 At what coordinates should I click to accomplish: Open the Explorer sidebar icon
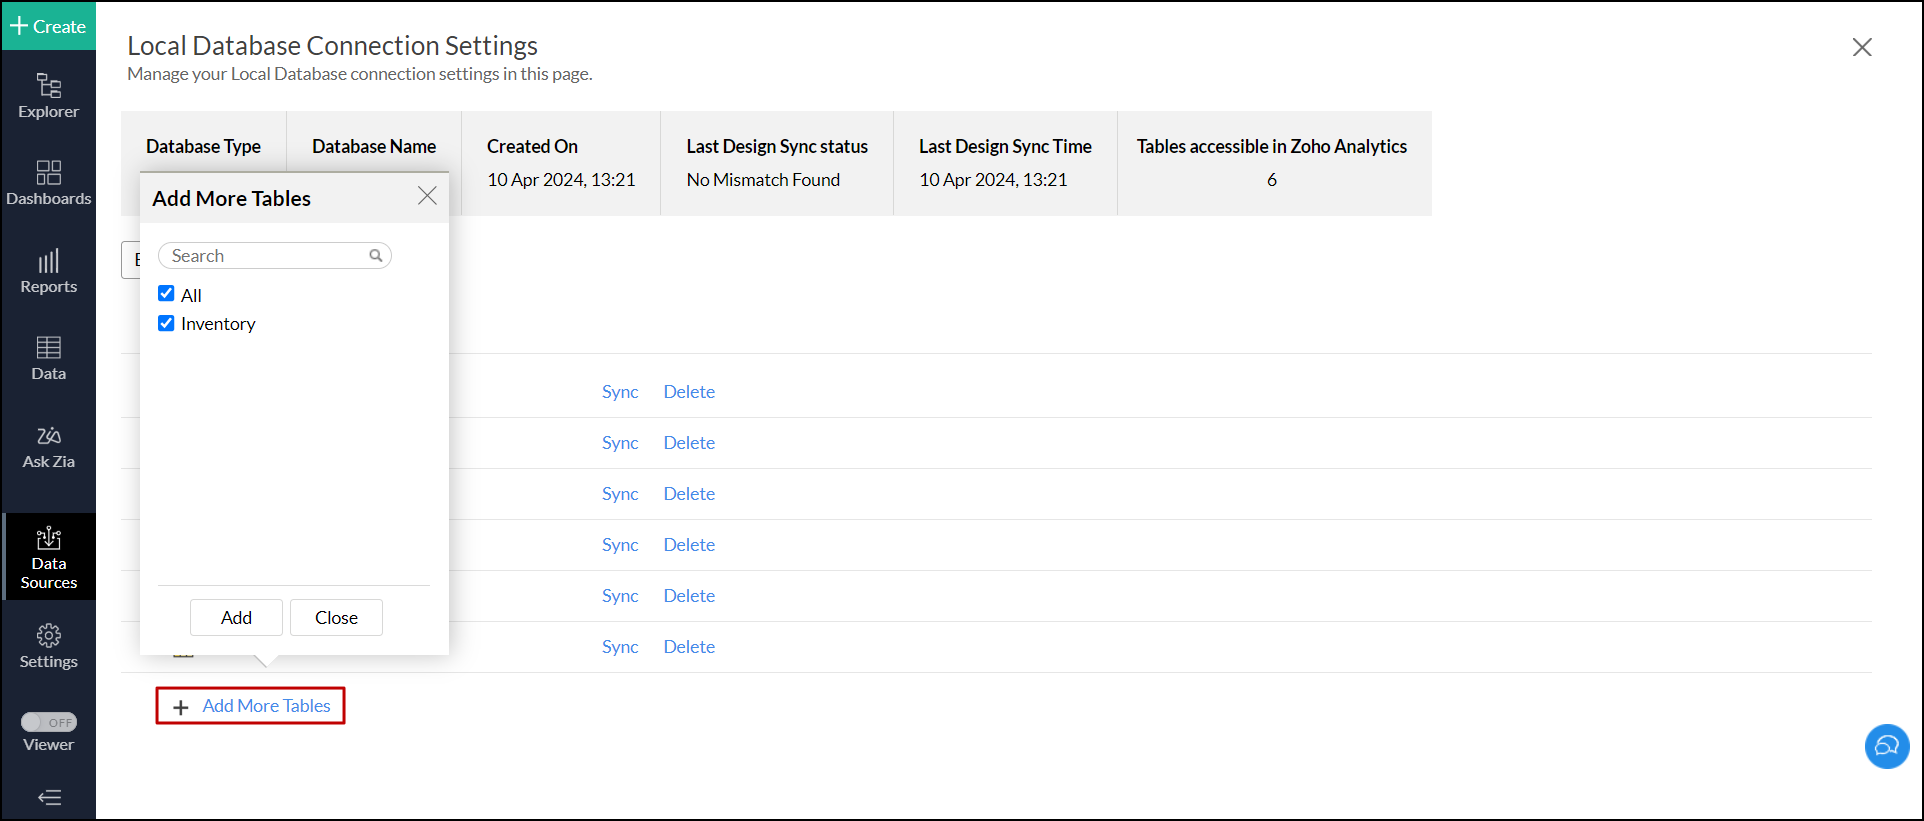click(x=48, y=96)
